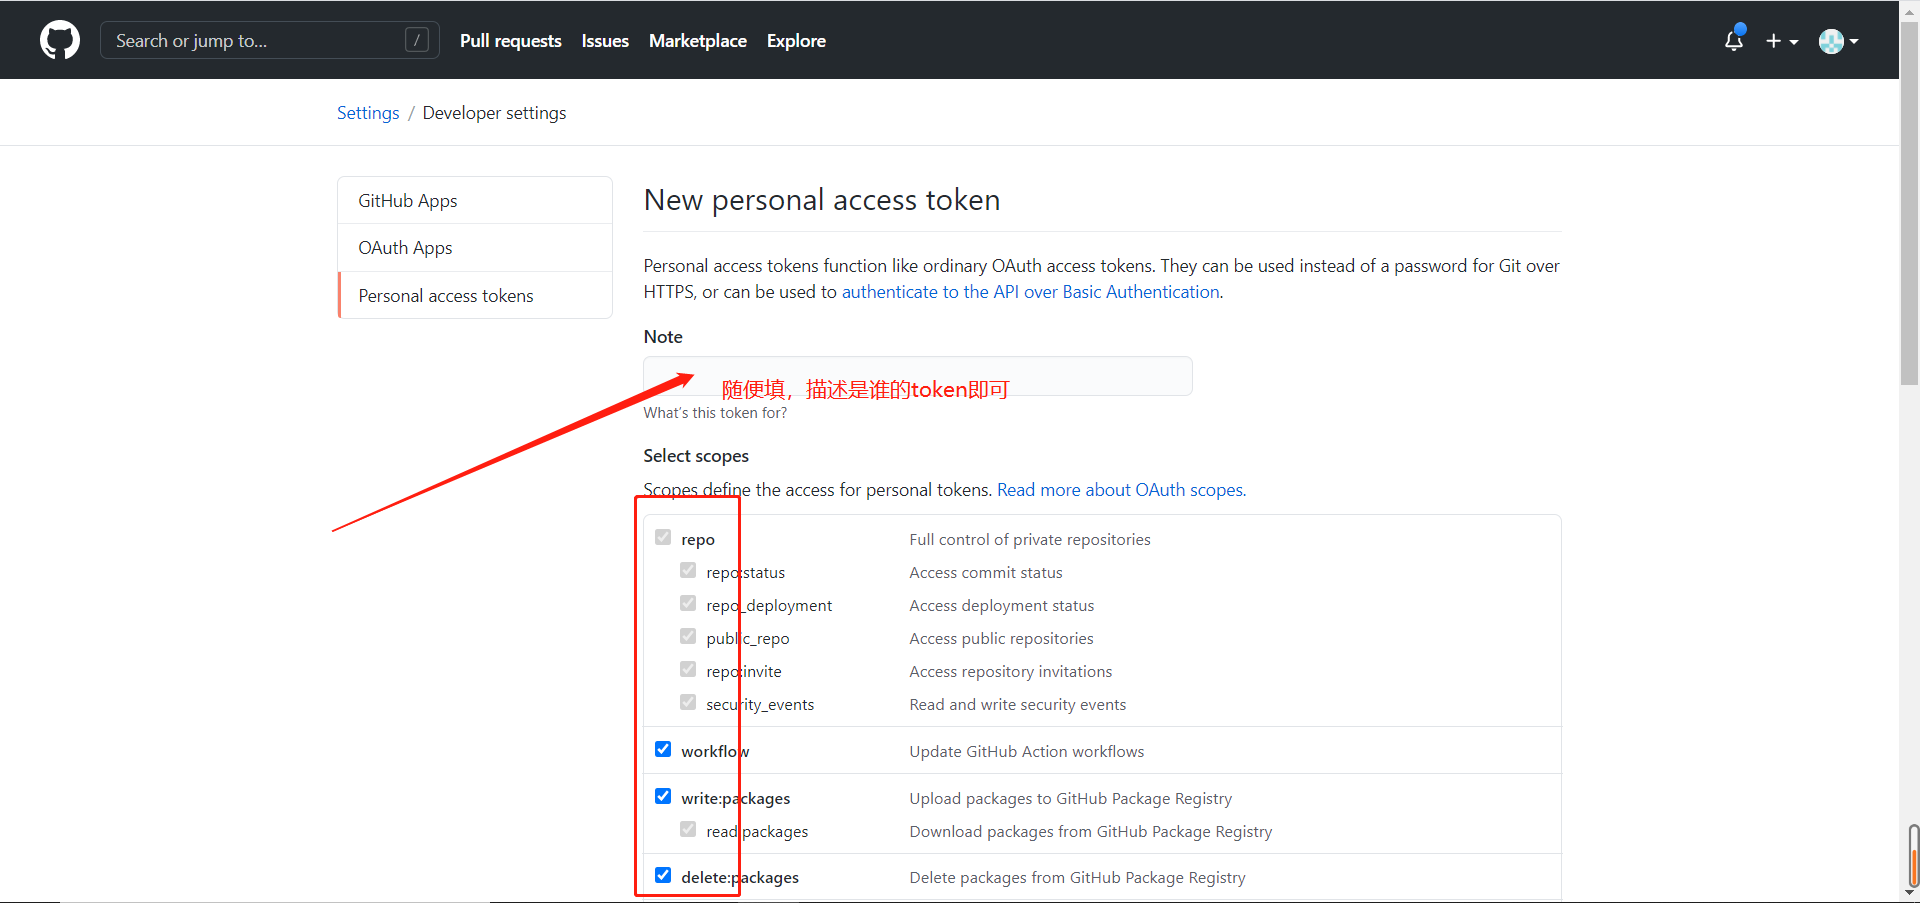Viewport: 1920px width, 903px height.
Task: Click the Note text input field
Action: coord(918,376)
